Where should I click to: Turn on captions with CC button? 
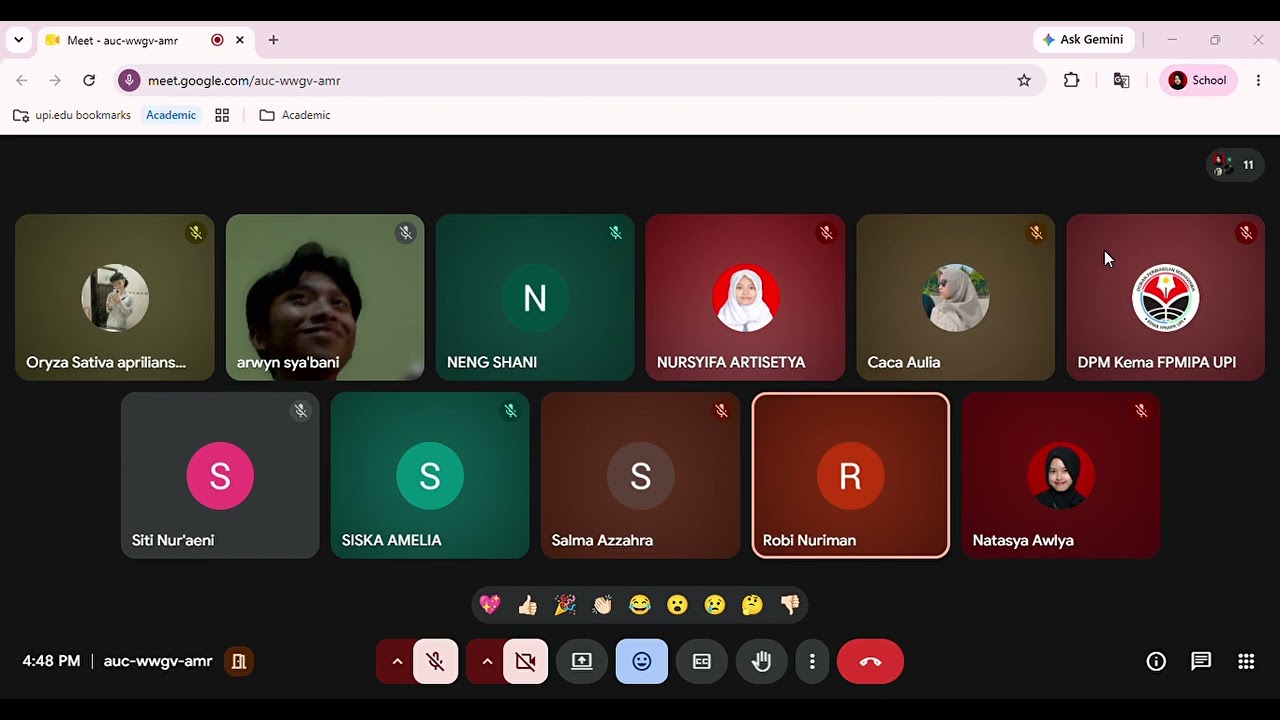702,661
